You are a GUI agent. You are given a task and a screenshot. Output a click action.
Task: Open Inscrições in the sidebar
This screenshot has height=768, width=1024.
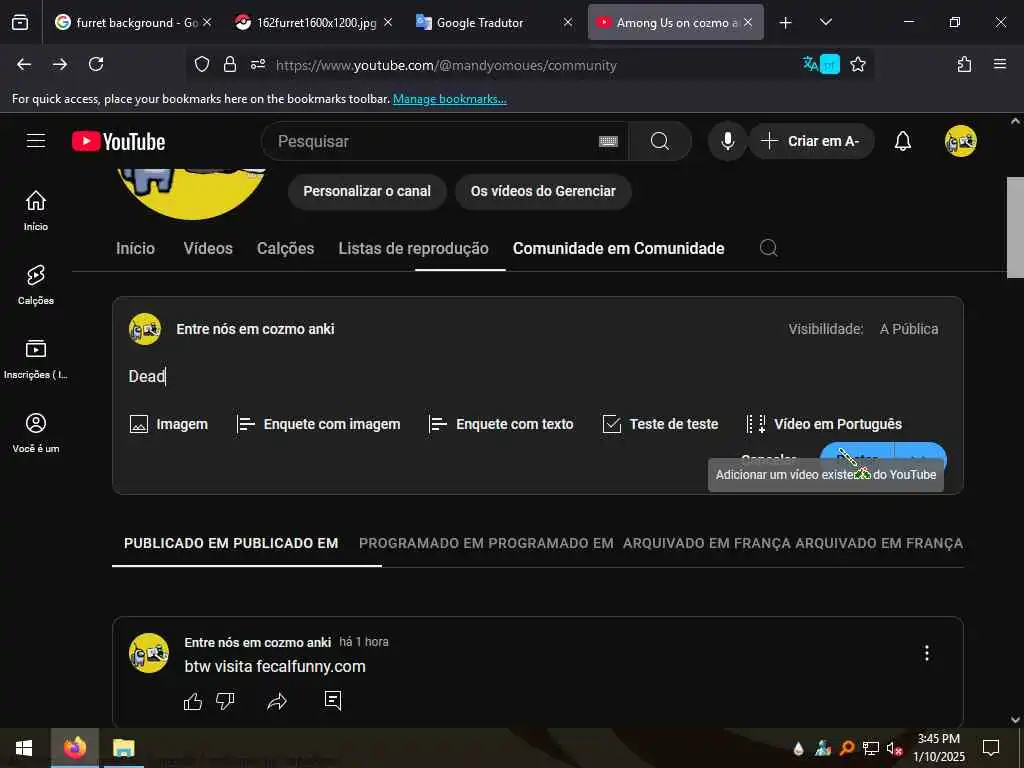36,359
